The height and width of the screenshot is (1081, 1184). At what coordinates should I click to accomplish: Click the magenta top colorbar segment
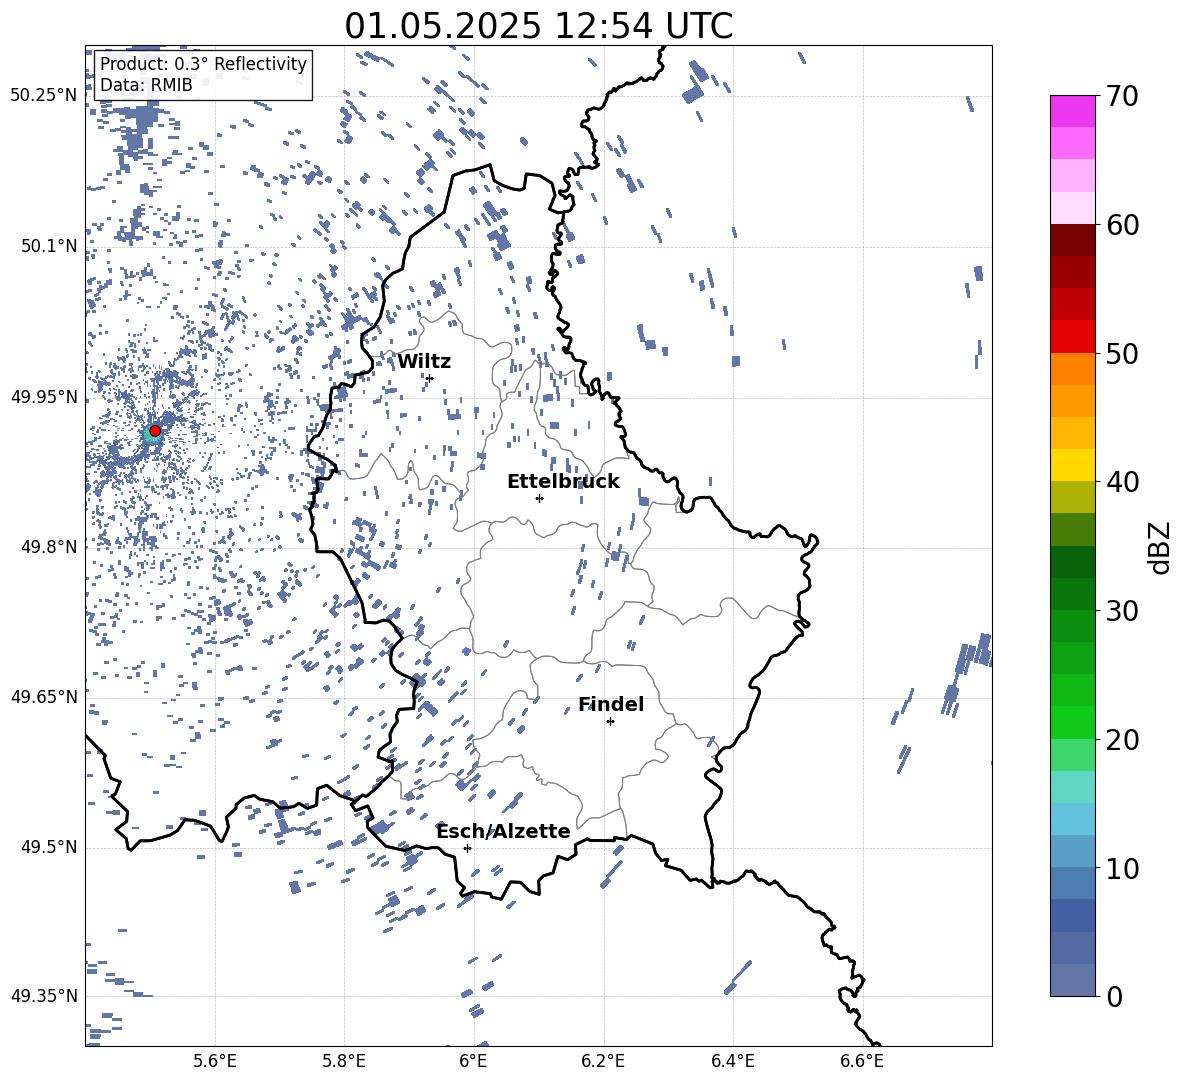coord(1072,111)
